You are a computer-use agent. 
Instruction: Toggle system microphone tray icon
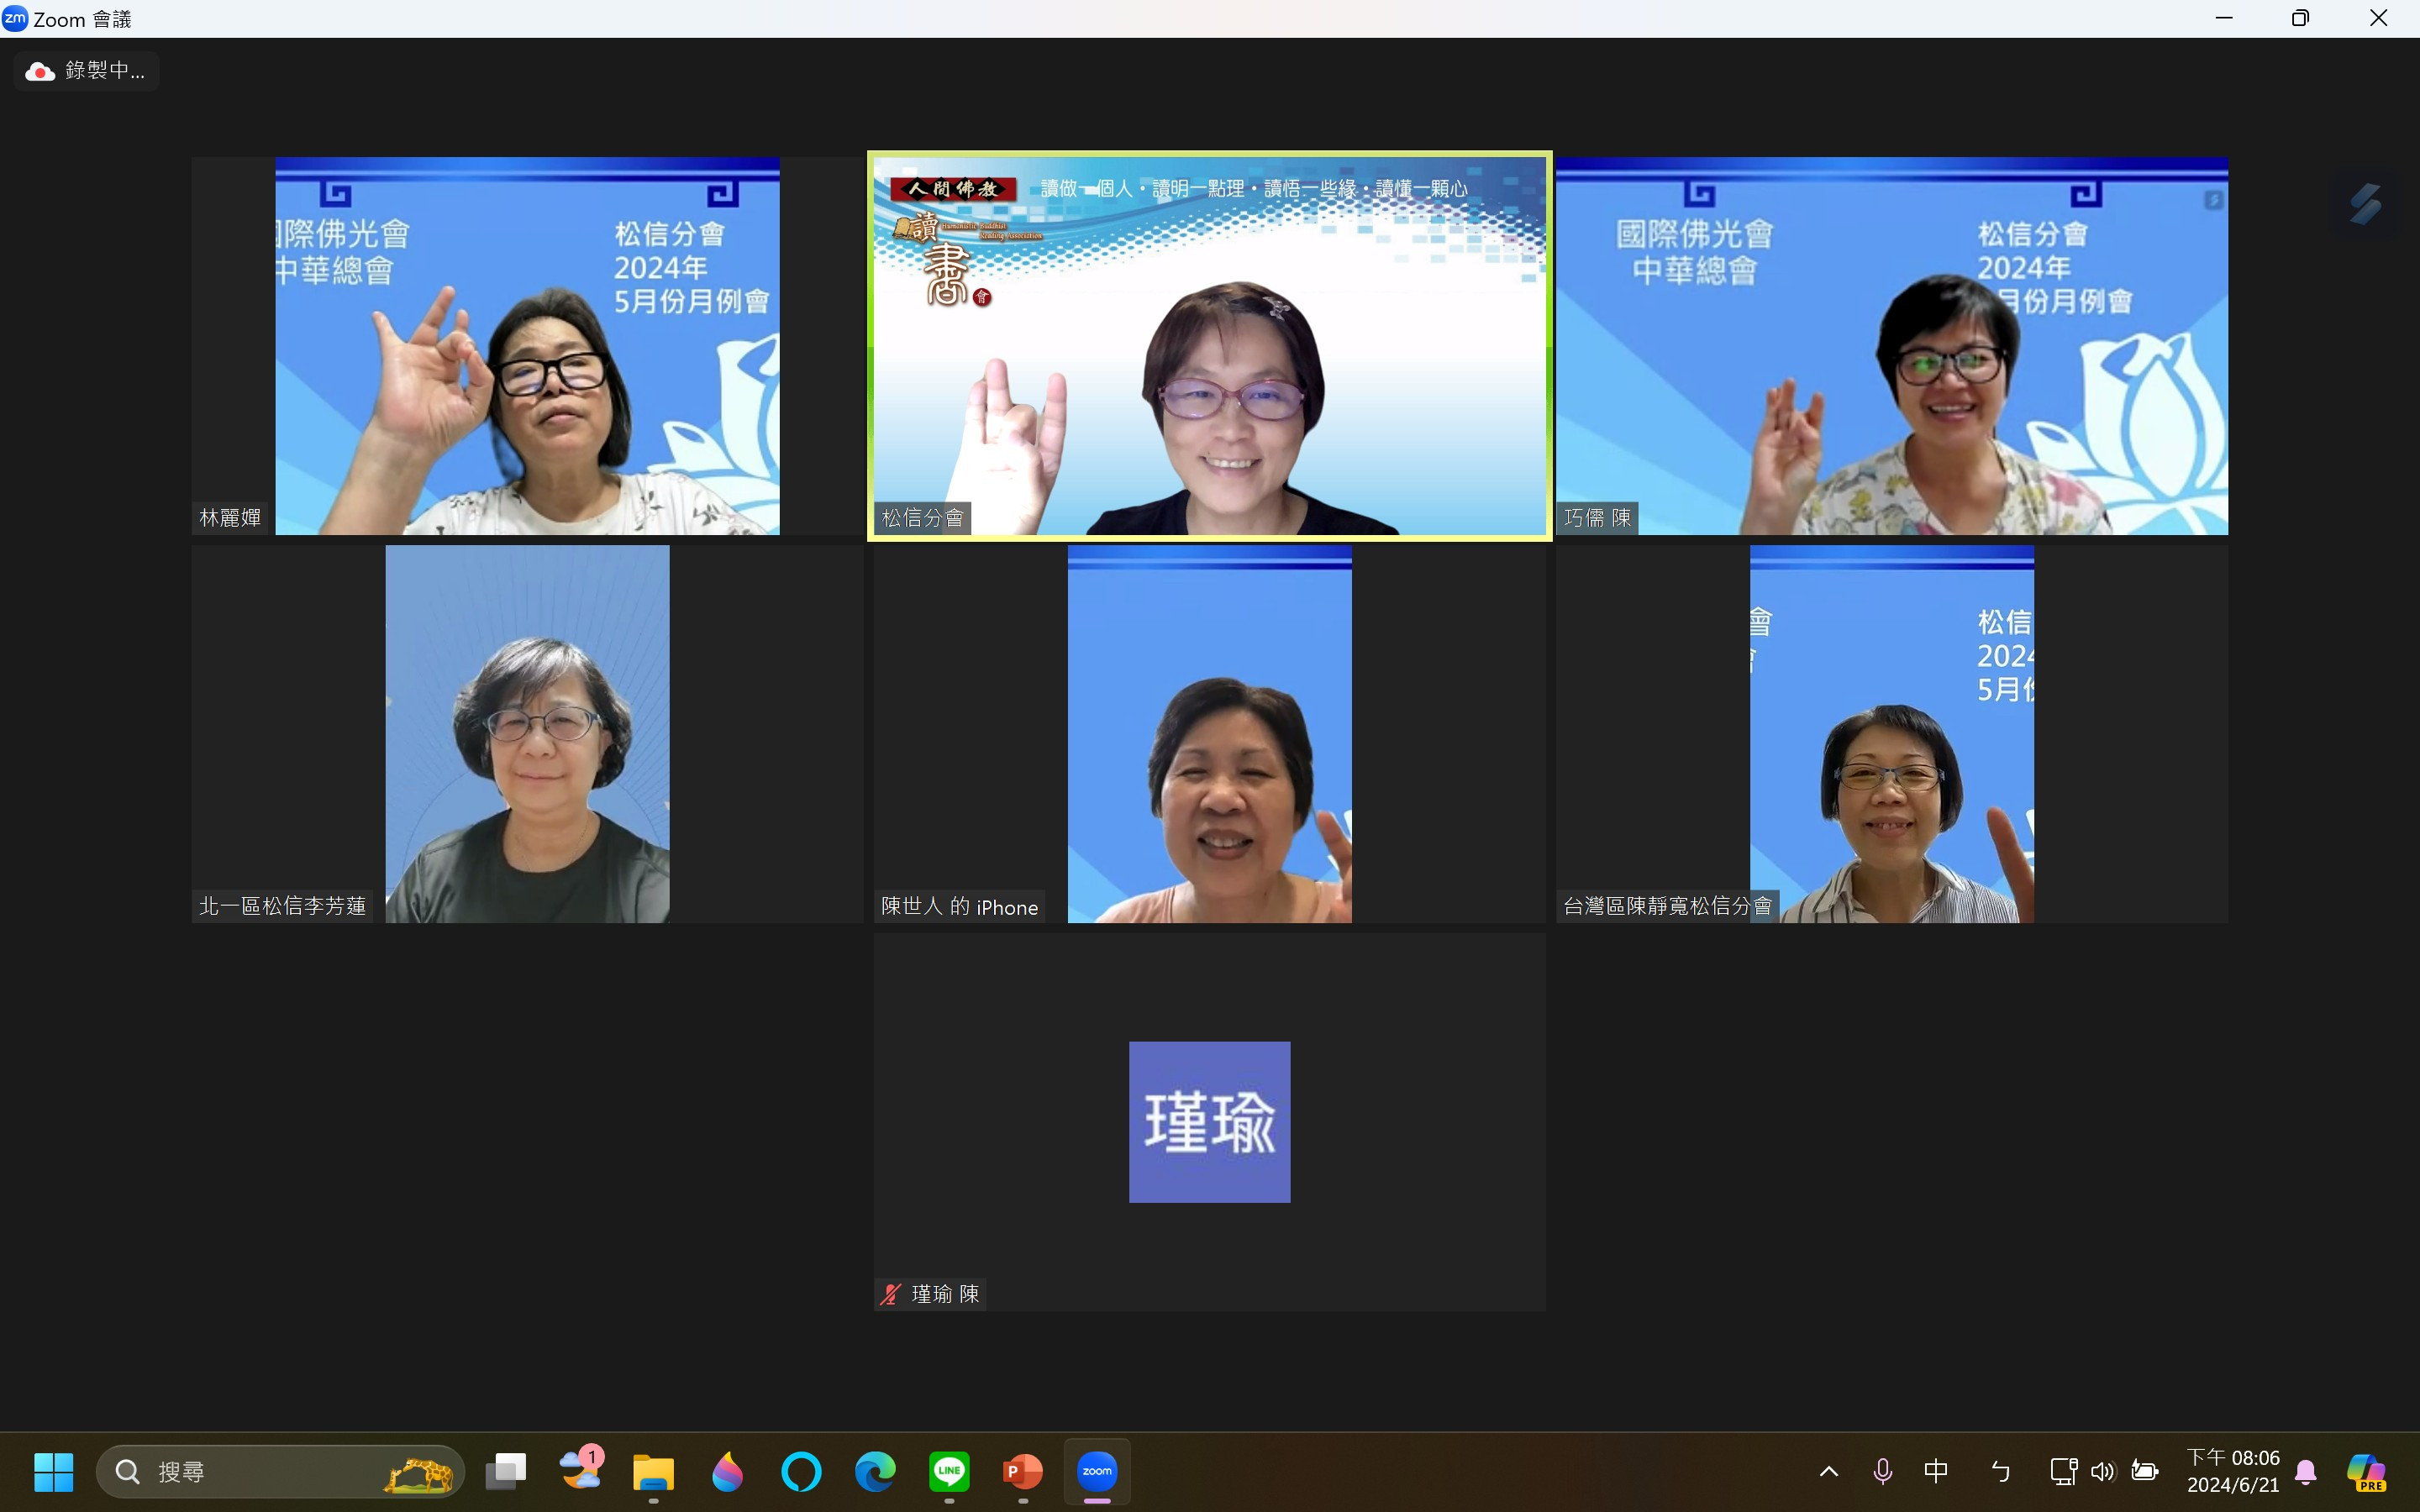click(1882, 1471)
